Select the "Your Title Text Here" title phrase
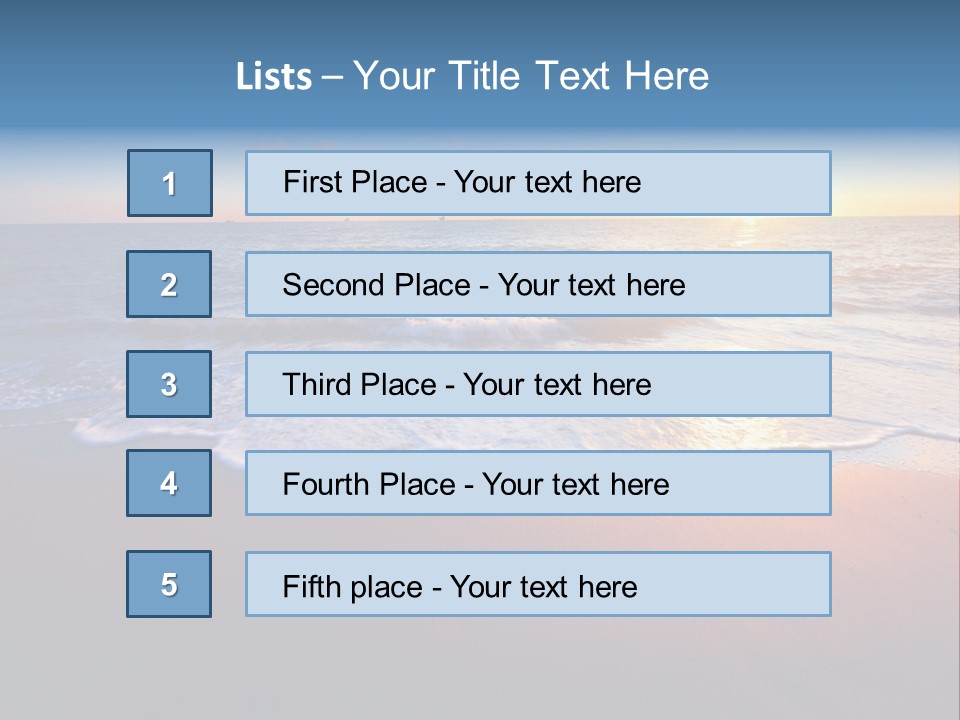Image resolution: width=960 pixels, height=720 pixels. 530,77
